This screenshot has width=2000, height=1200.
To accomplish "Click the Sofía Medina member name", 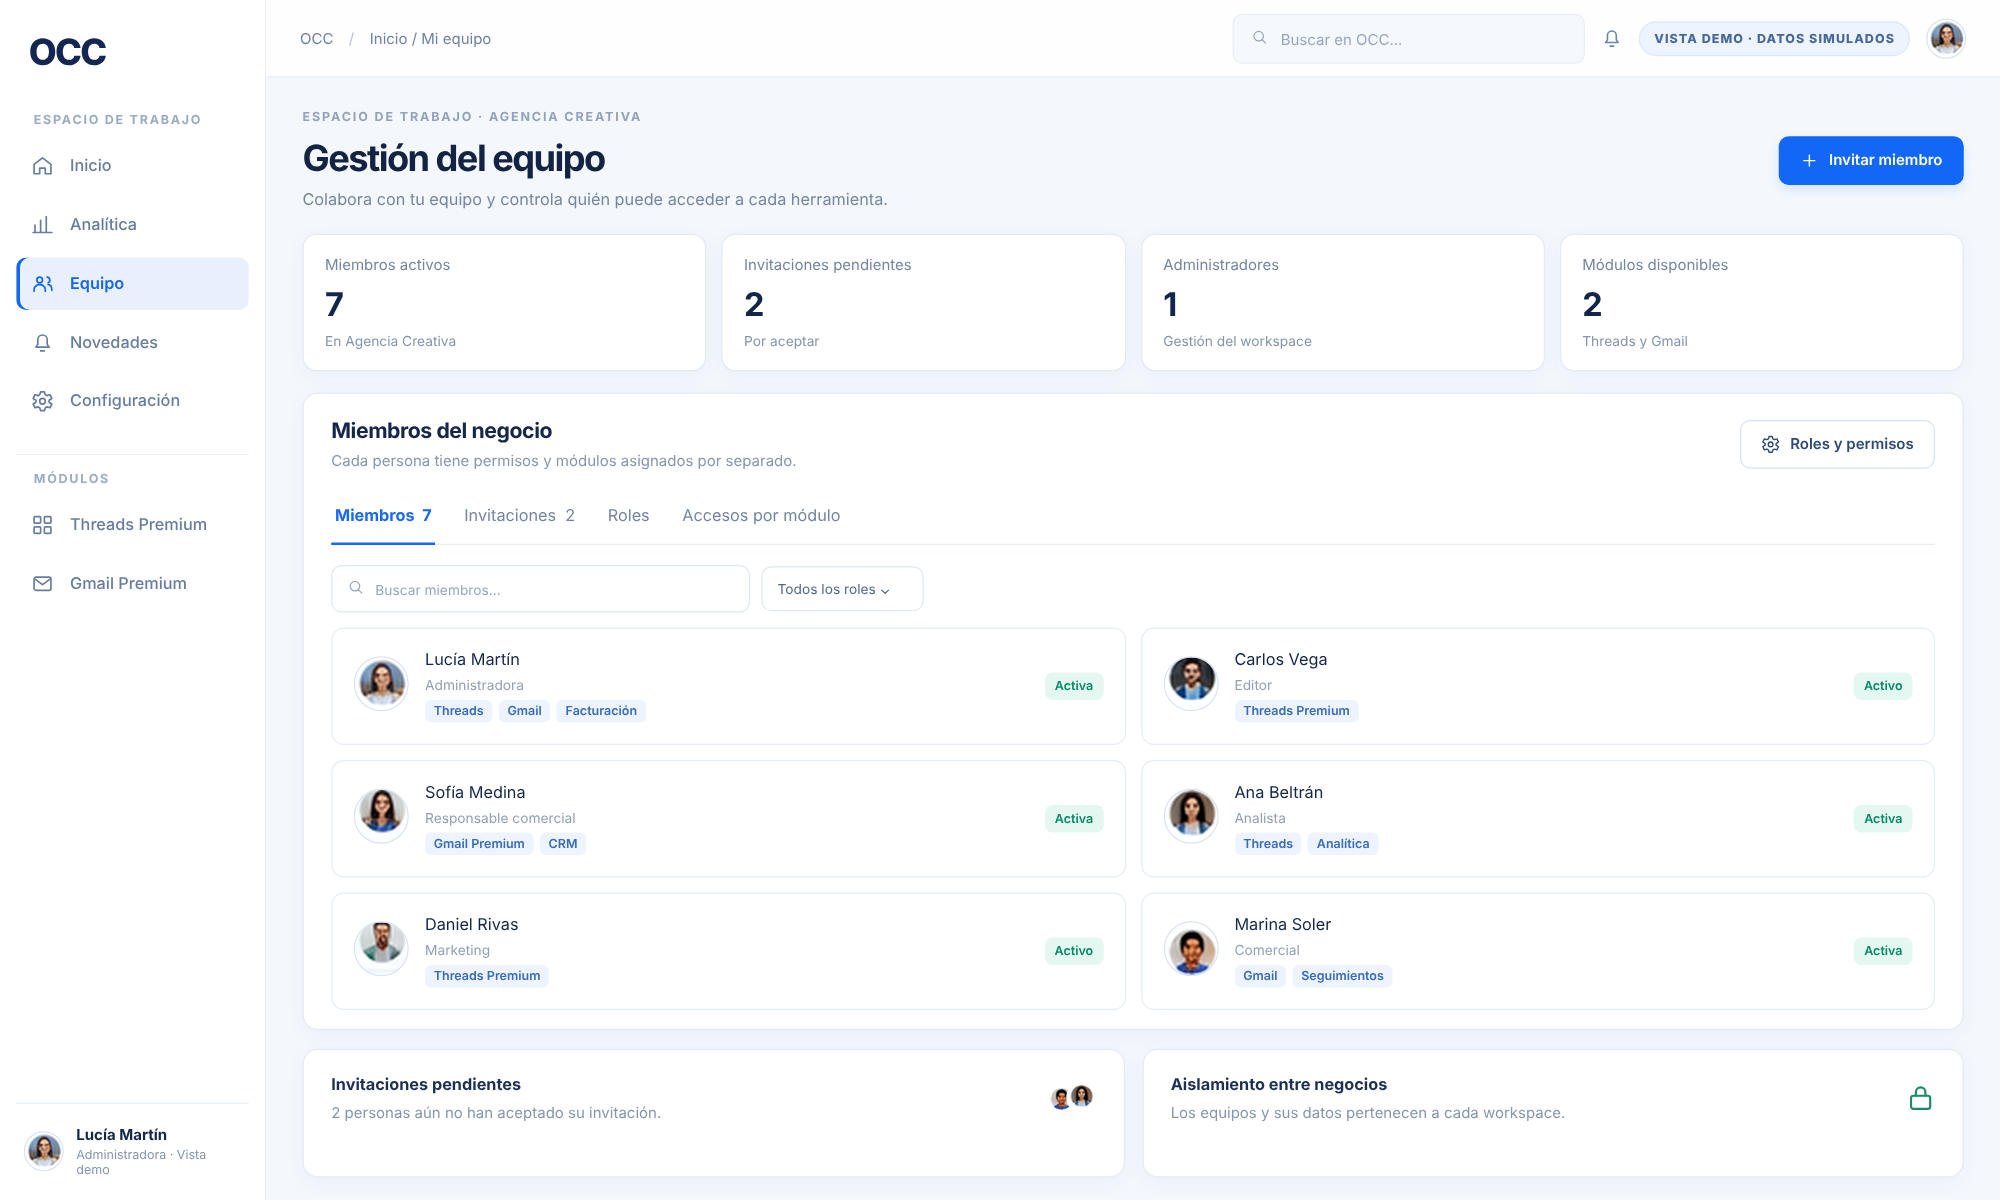I will coord(475,793).
